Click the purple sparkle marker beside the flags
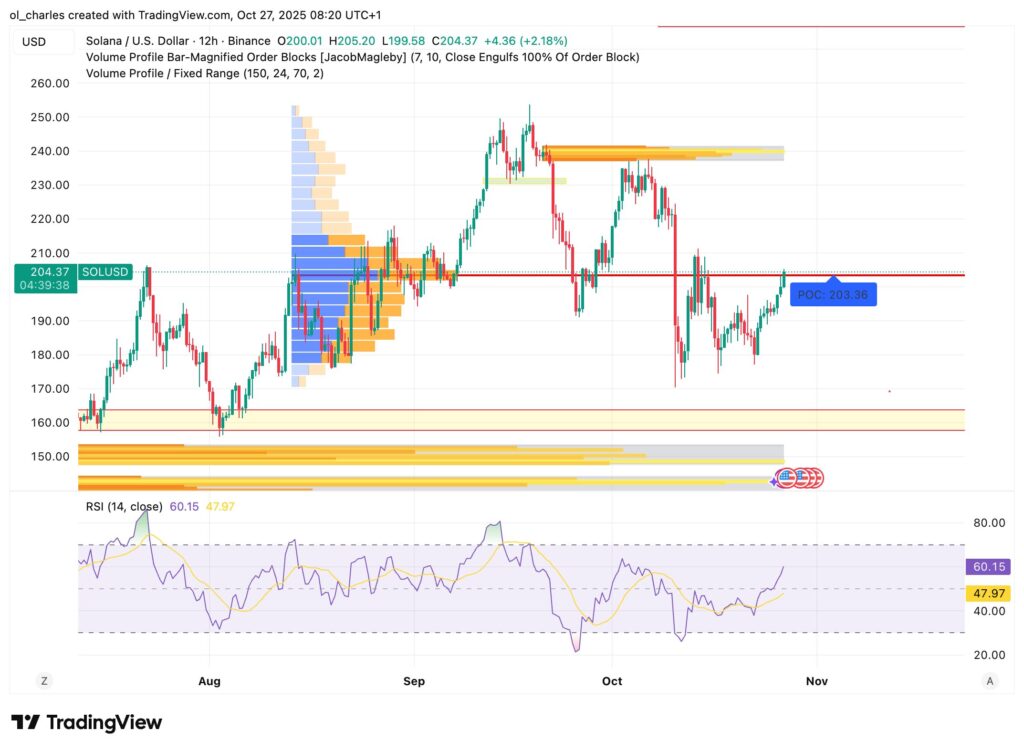The image size is (1024, 751). (773, 481)
